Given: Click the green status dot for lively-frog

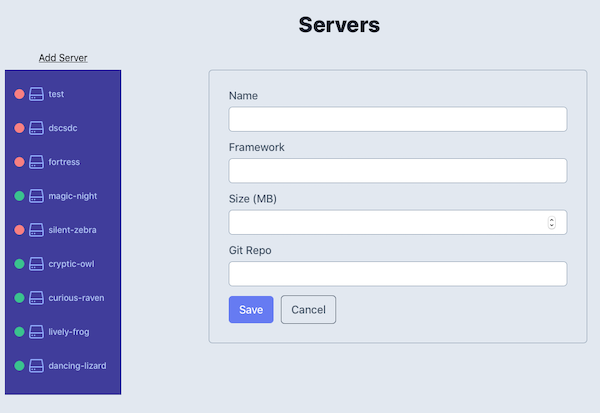Looking at the screenshot, I should [20, 332].
